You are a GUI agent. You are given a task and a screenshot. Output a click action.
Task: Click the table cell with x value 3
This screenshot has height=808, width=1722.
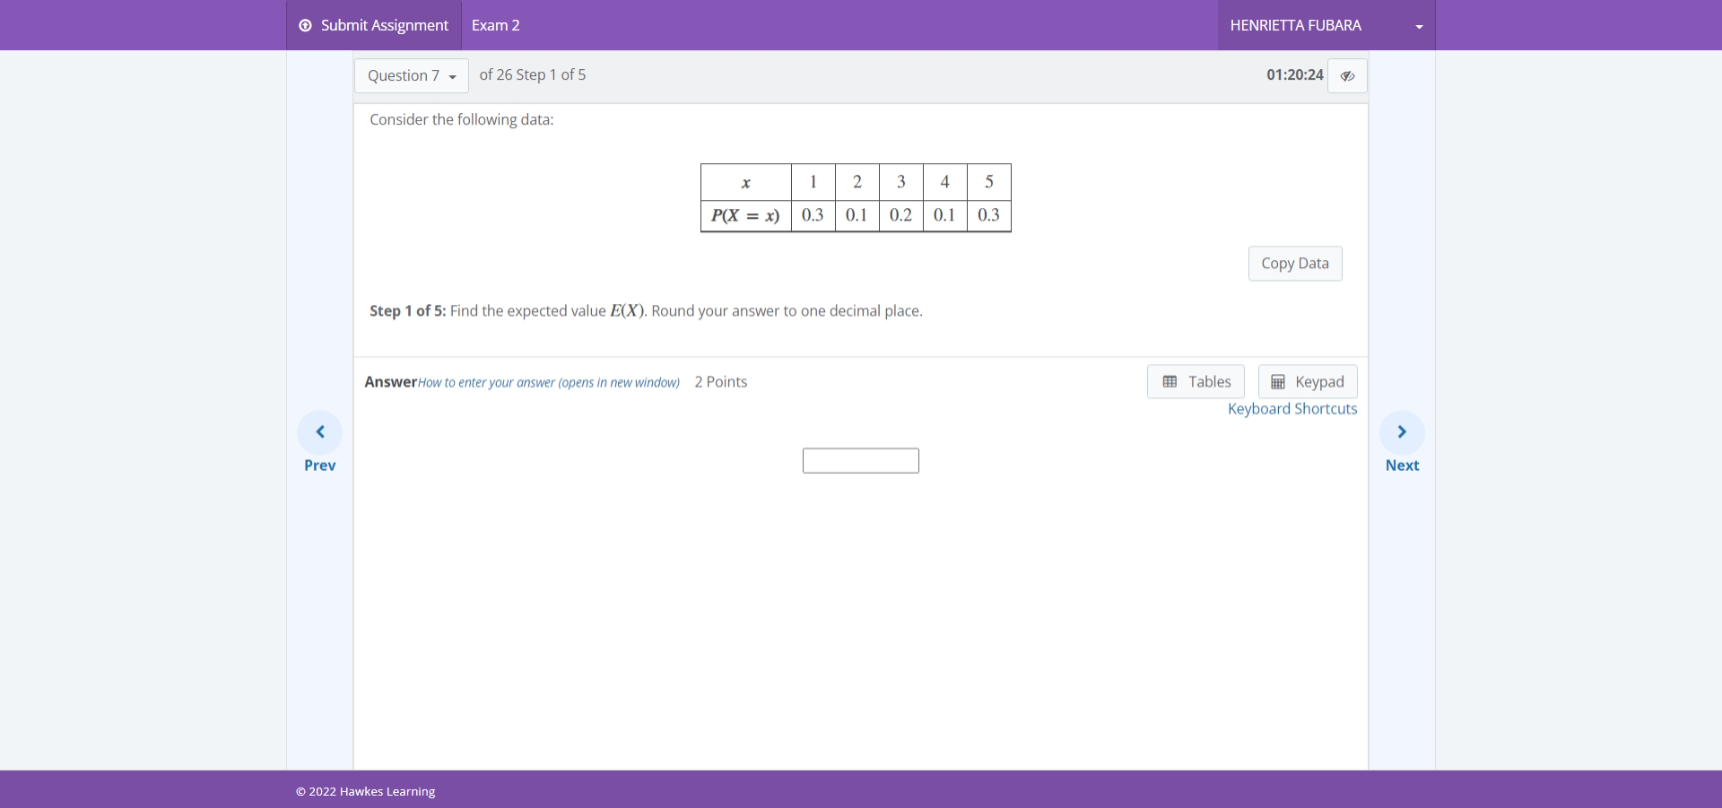coord(901,182)
